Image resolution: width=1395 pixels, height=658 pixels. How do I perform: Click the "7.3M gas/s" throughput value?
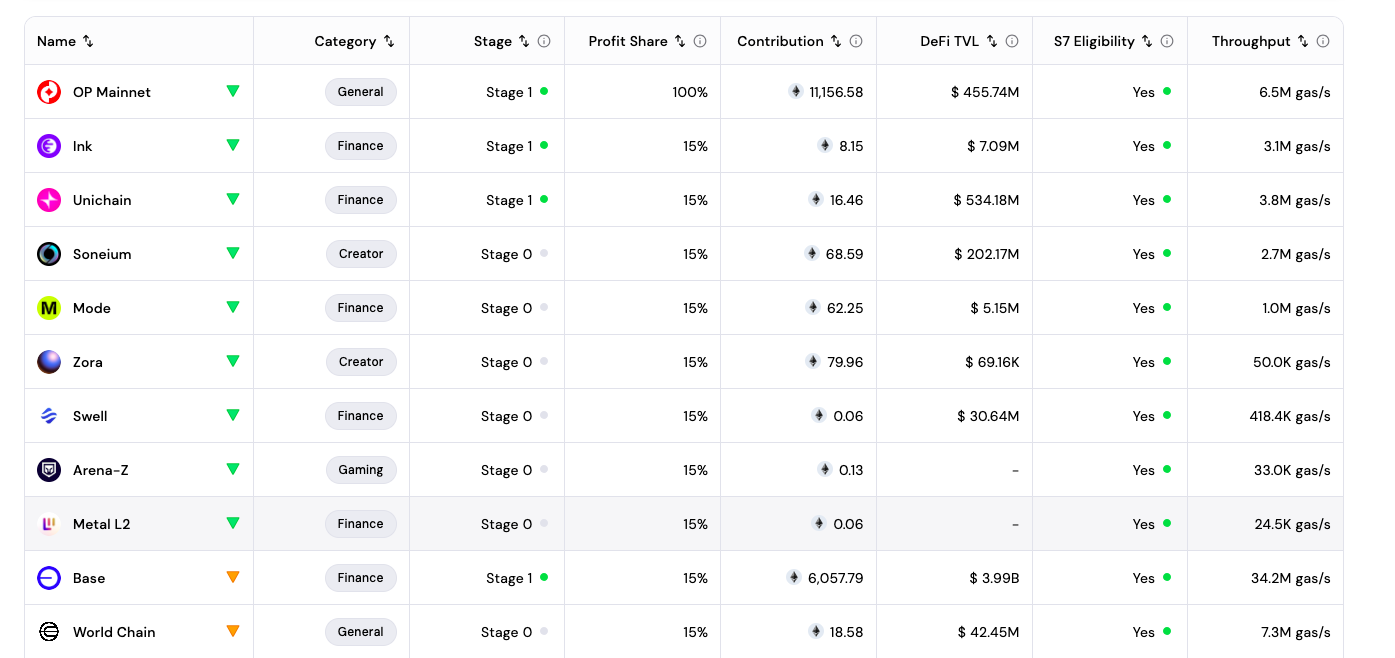[x=1293, y=632]
